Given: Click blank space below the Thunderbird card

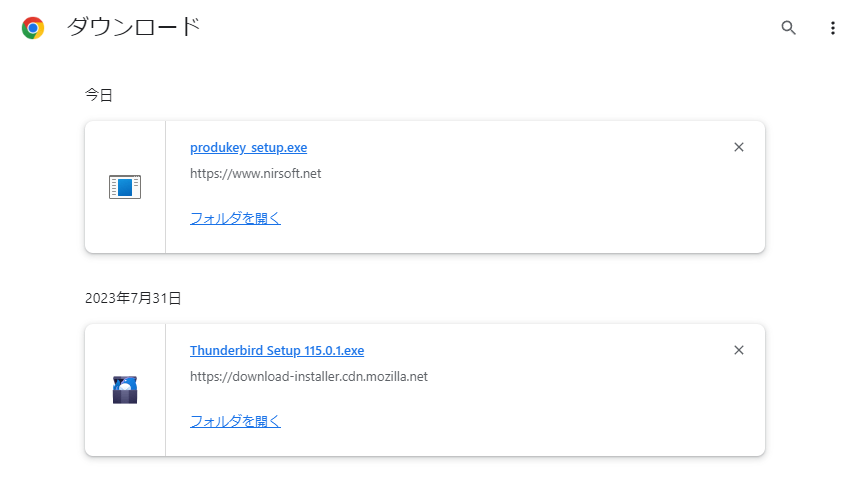Looking at the screenshot, I should coord(425,471).
